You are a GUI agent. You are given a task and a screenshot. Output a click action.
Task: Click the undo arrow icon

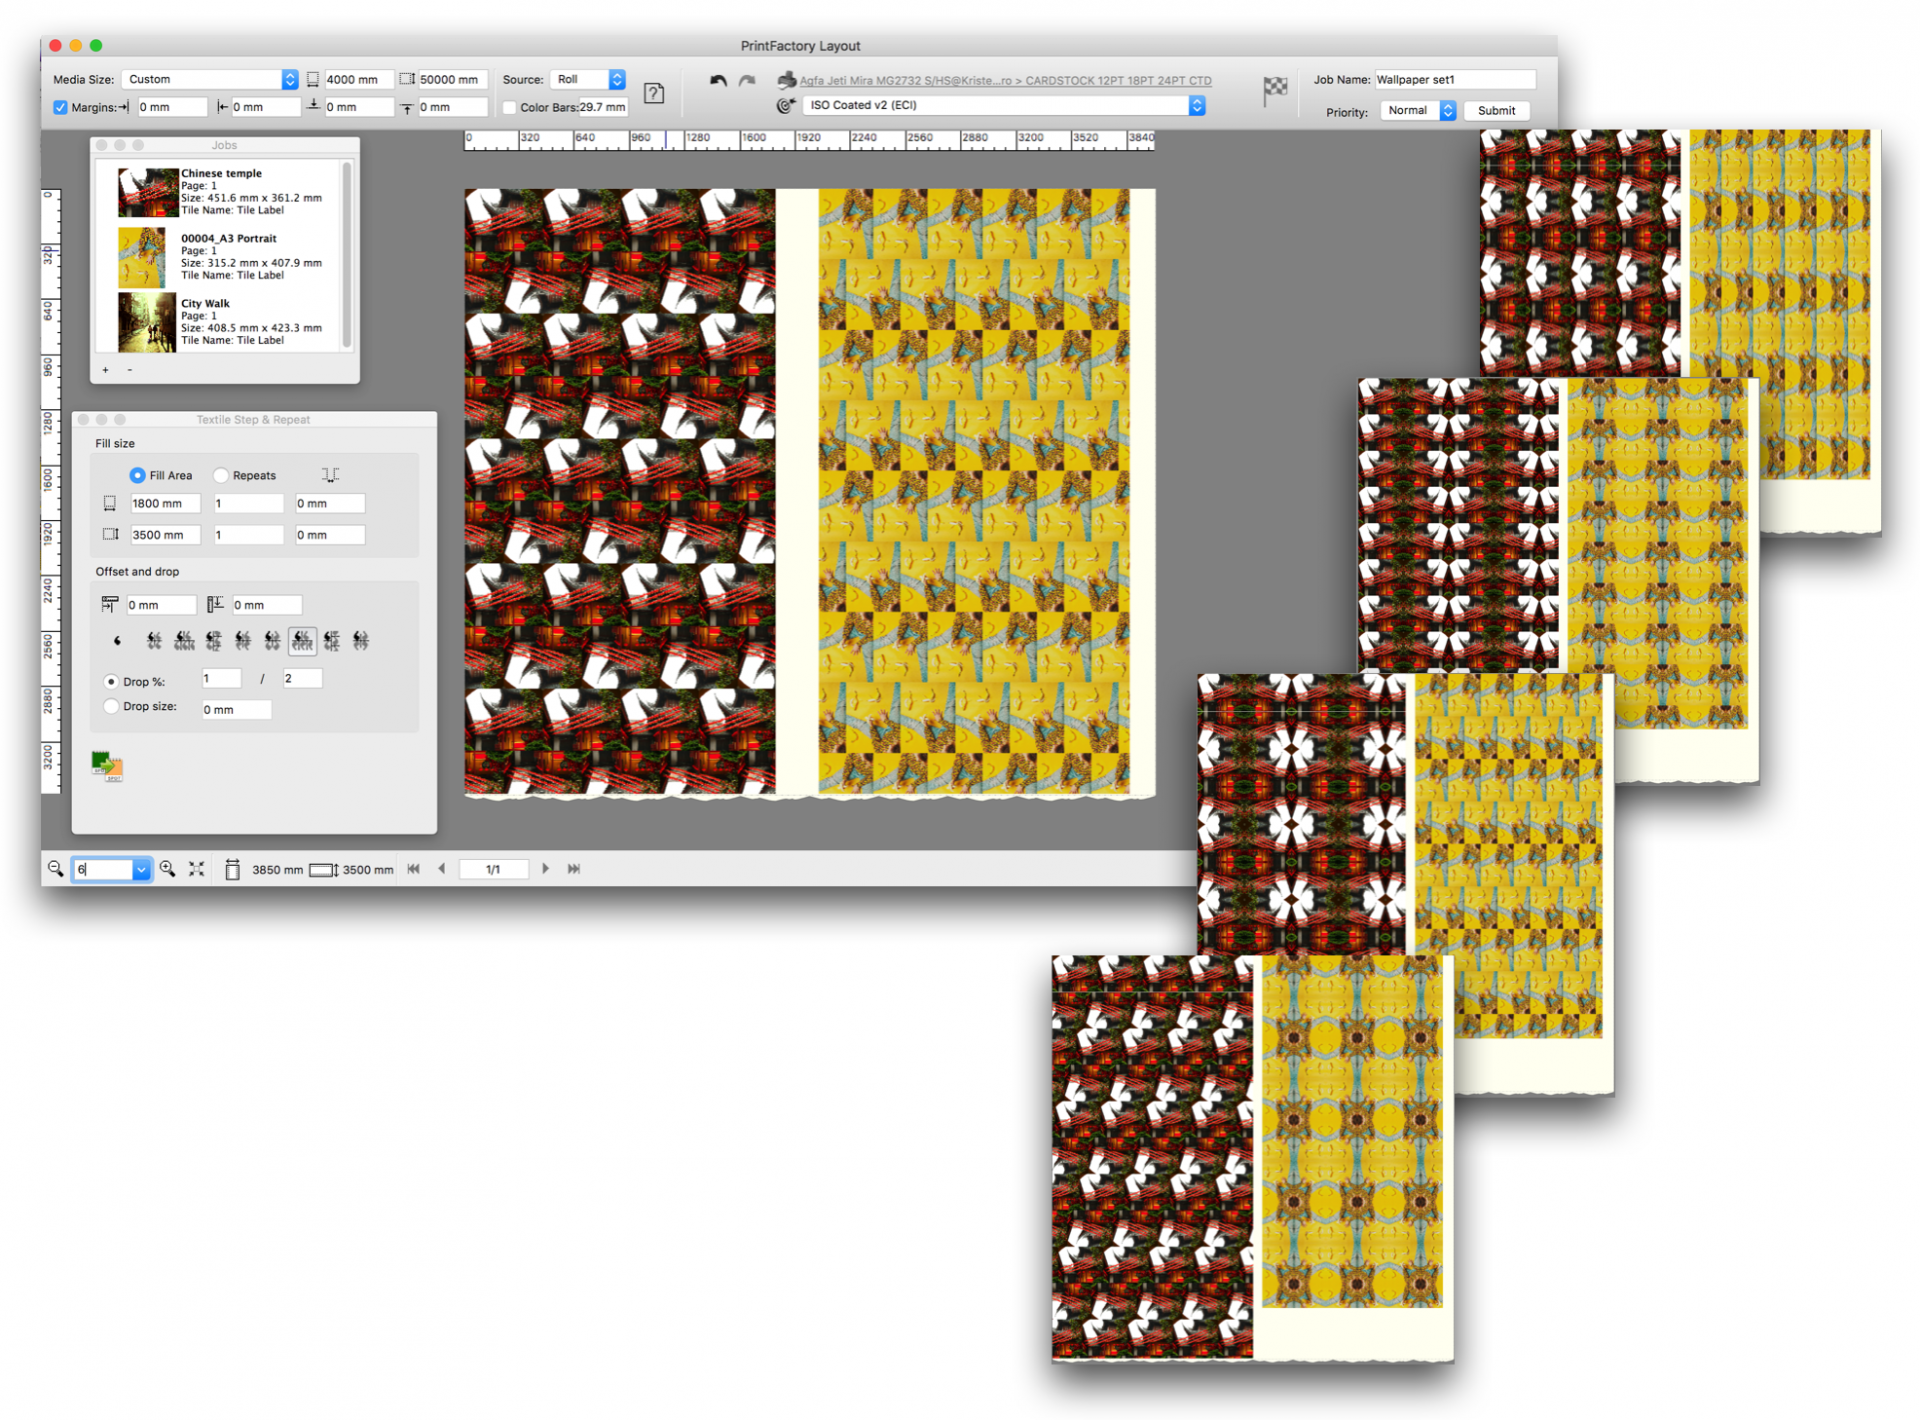coord(717,81)
